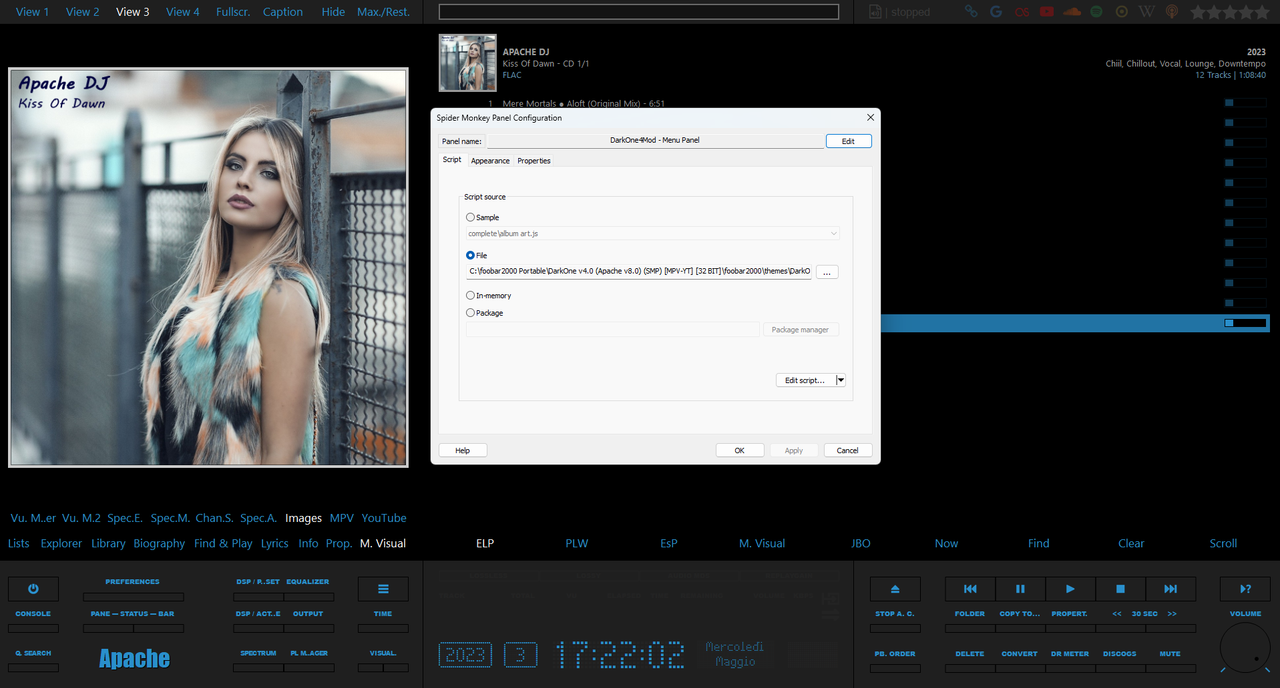Click the audio file icon beside 'stopped'
Viewport: 1280px width, 688px height.
pos(874,12)
